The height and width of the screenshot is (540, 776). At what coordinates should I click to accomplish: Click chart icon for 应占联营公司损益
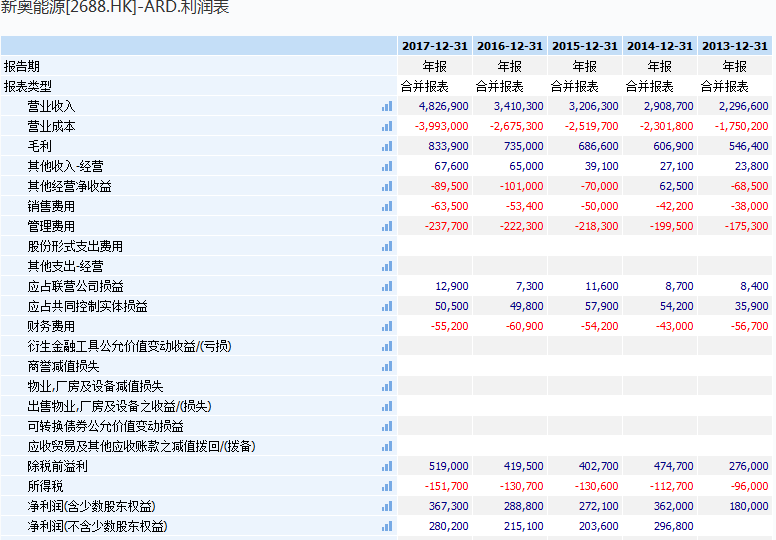(x=386, y=286)
